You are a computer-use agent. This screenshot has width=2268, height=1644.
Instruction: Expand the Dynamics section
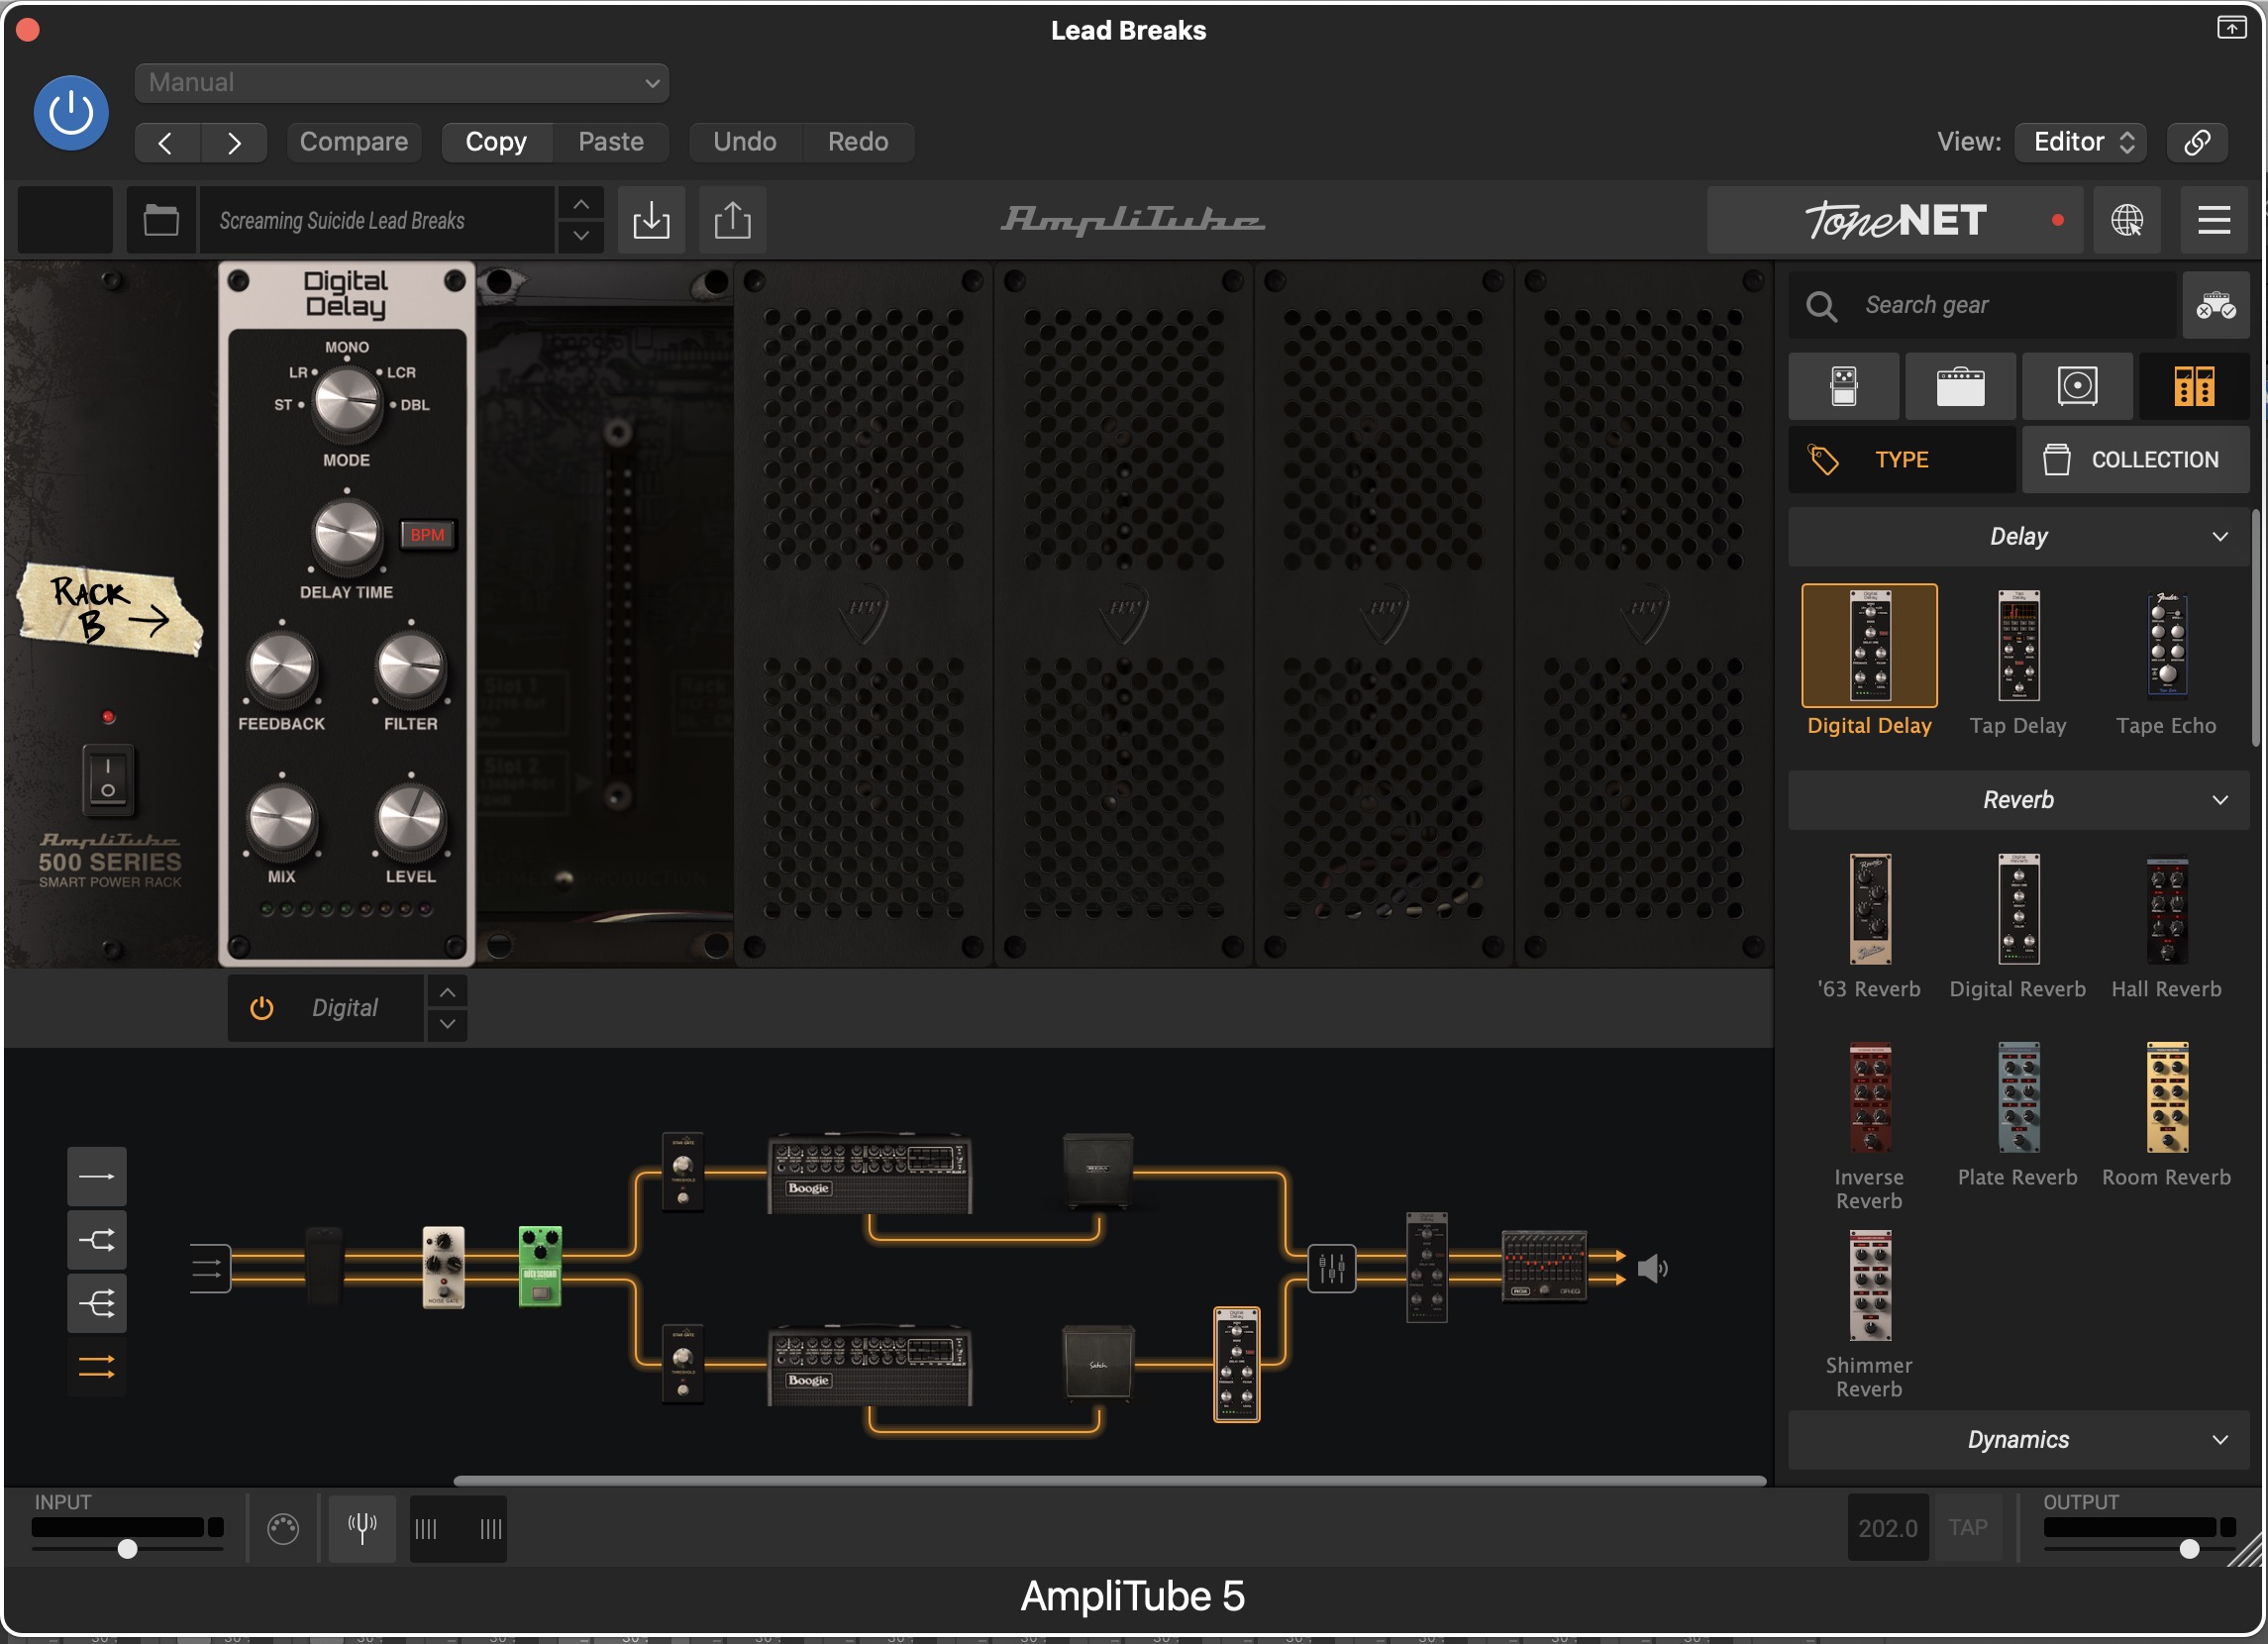point(2018,1440)
